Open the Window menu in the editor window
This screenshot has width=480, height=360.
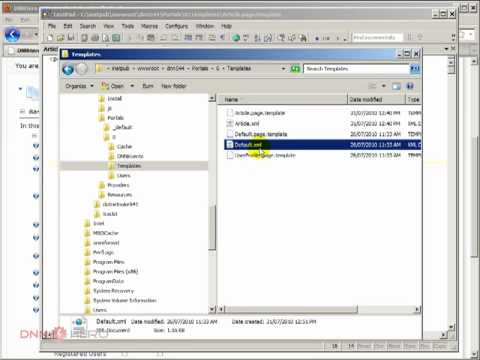pos(205,26)
